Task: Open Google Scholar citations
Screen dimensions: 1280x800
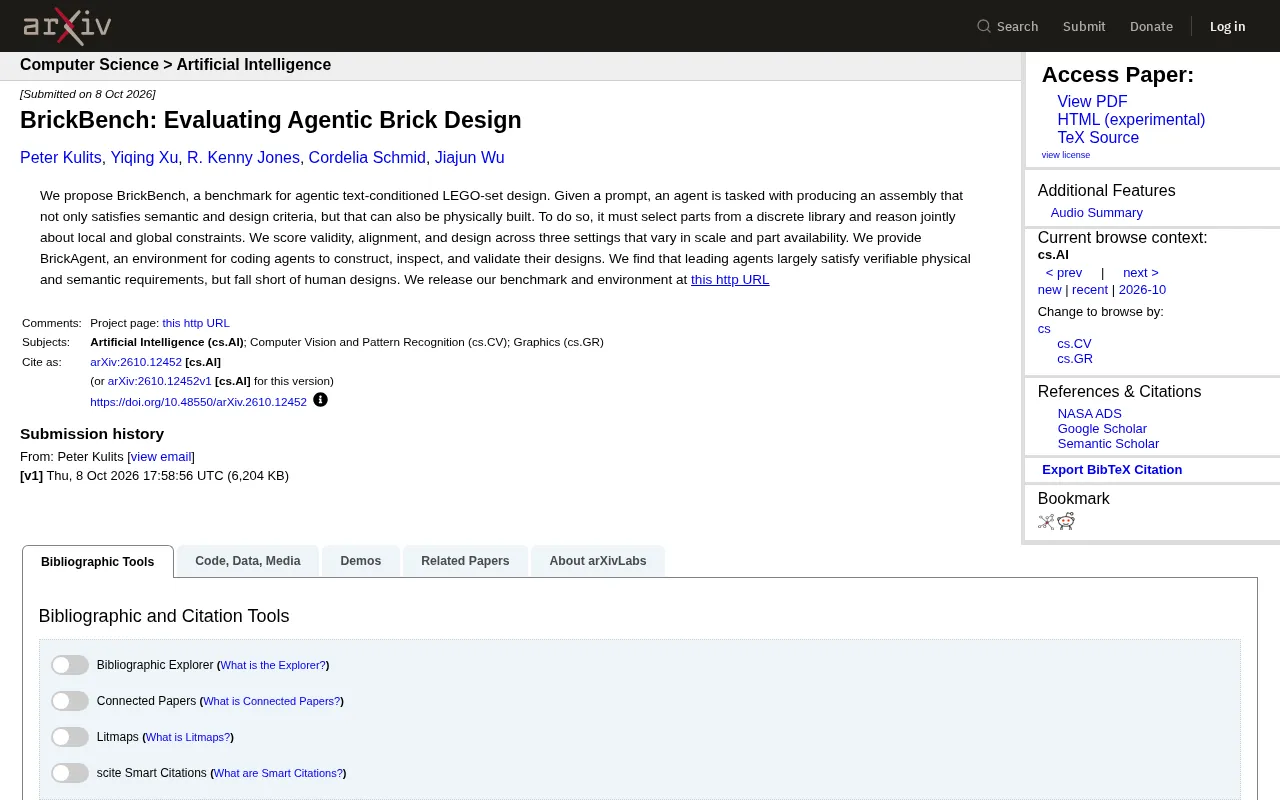Action: (1102, 429)
